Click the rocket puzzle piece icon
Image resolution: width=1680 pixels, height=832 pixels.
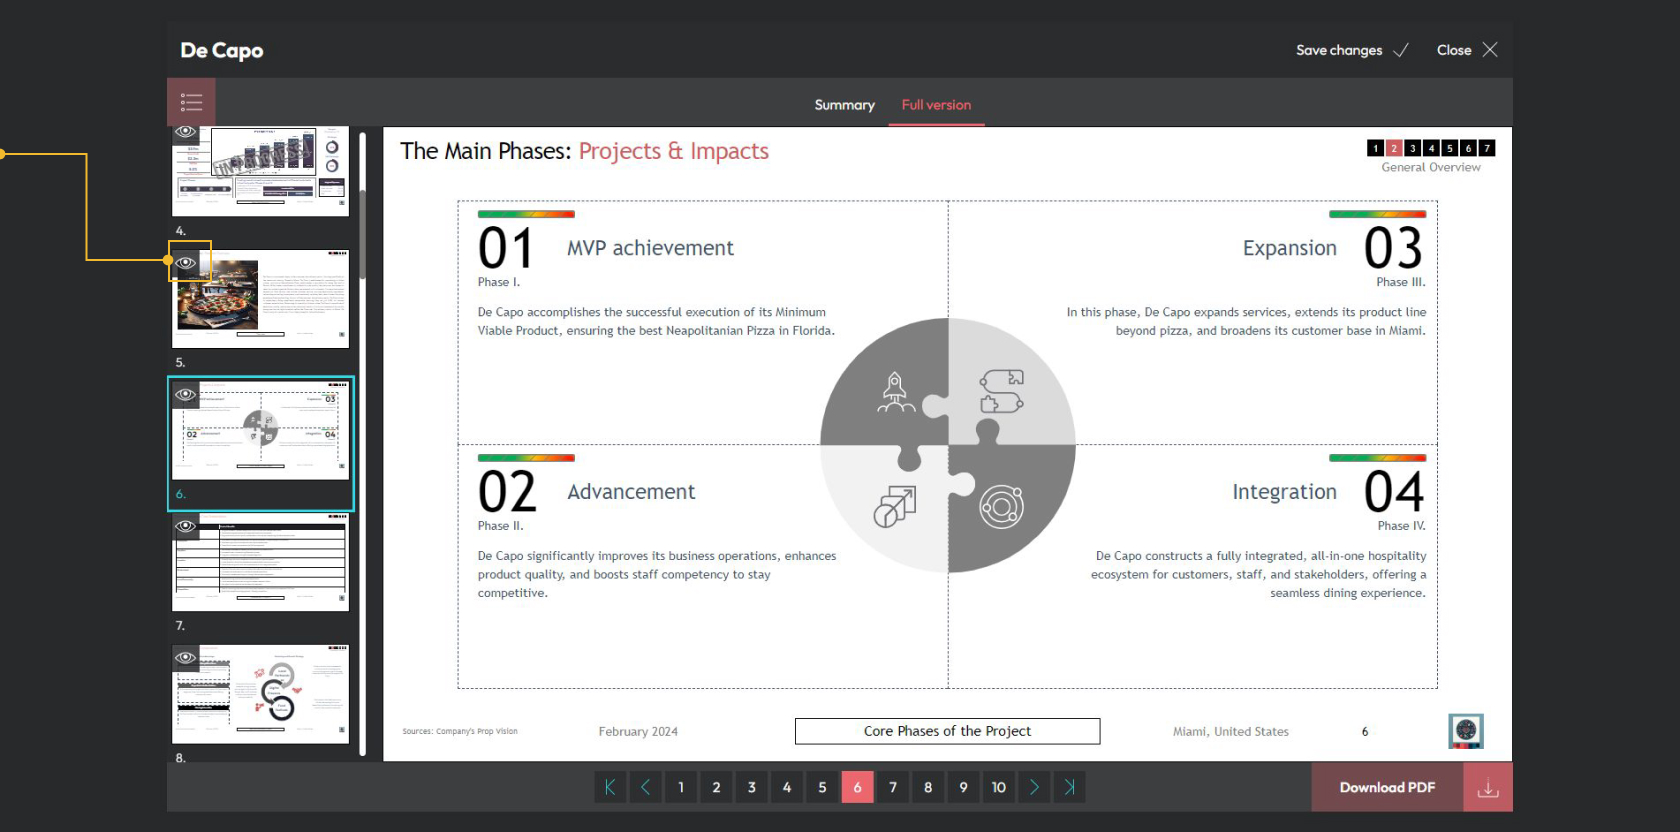click(x=895, y=392)
